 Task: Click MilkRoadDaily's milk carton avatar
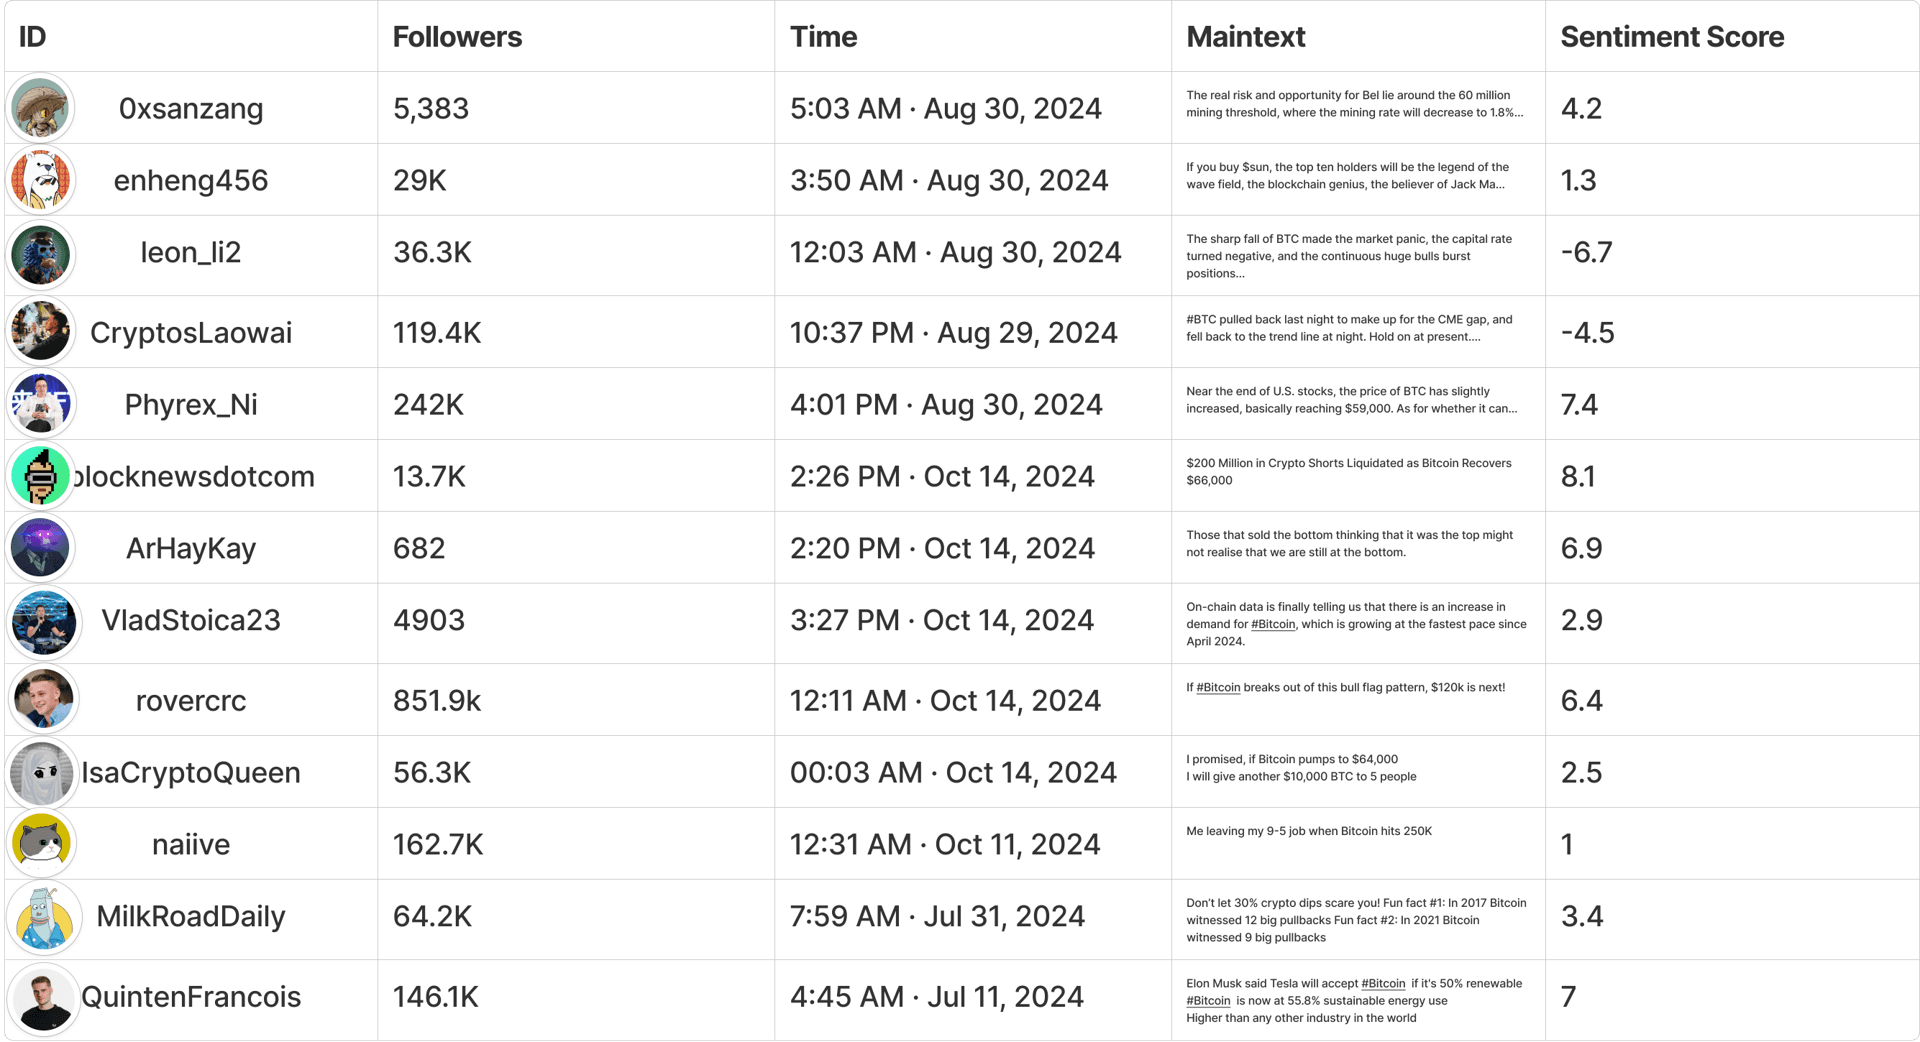tap(43, 917)
